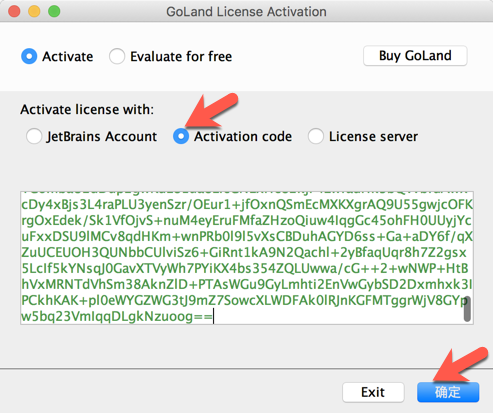Click the code line starting with hVxMRNTdVhSm38

(x=246, y=284)
